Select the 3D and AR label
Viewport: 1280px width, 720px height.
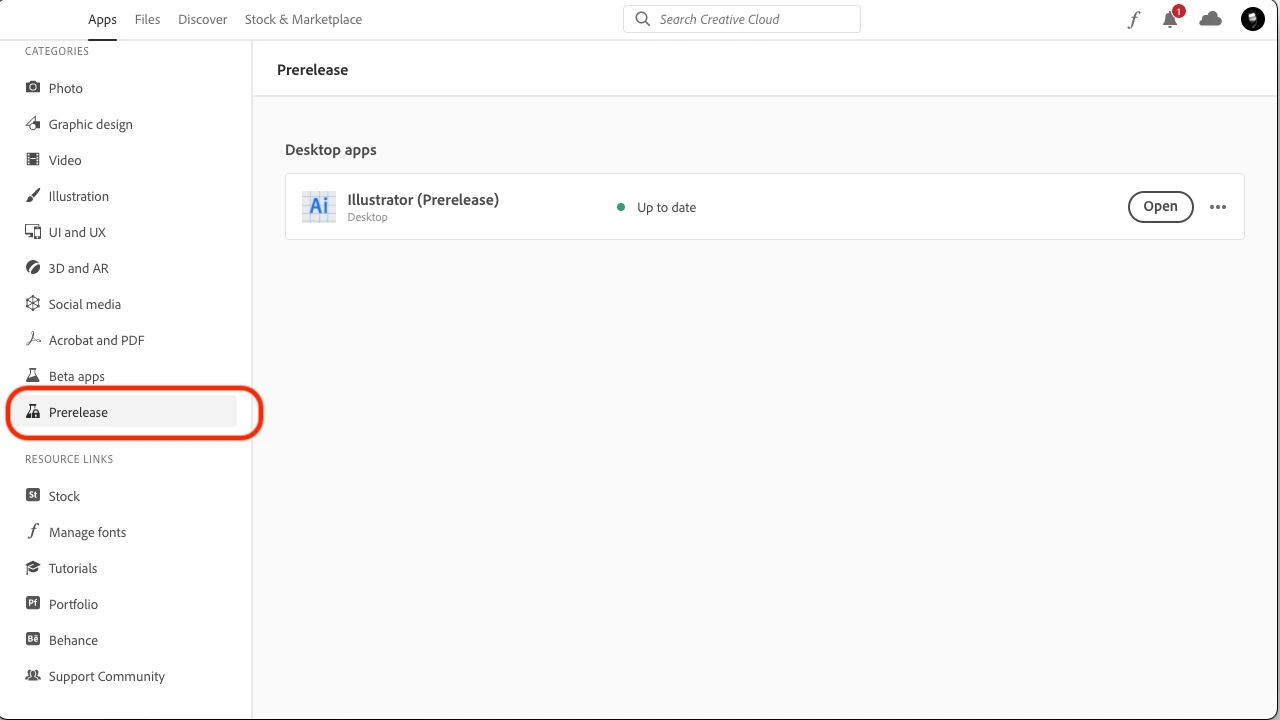click(79, 268)
